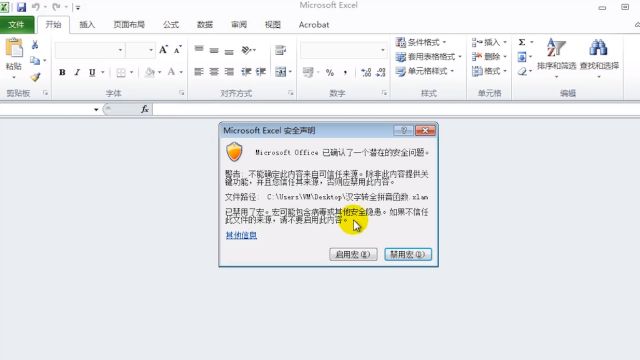The width and height of the screenshot is (640, 360).
Task: Open the More Information link in dialog
Action: click(x=241, y=235)
